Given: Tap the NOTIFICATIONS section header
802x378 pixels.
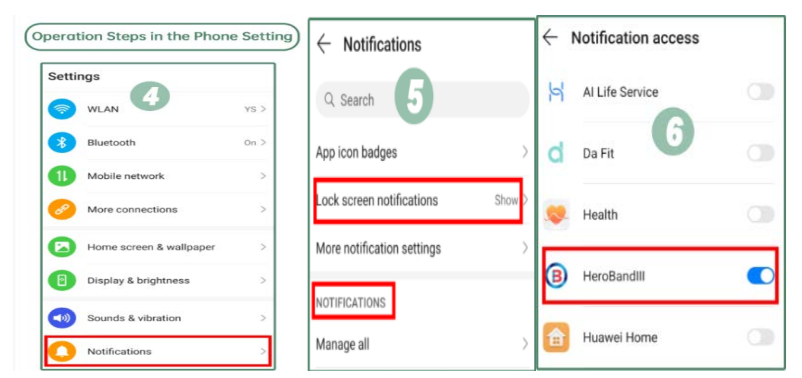Looking at the screenshot, I should click(x=350, y=303).
